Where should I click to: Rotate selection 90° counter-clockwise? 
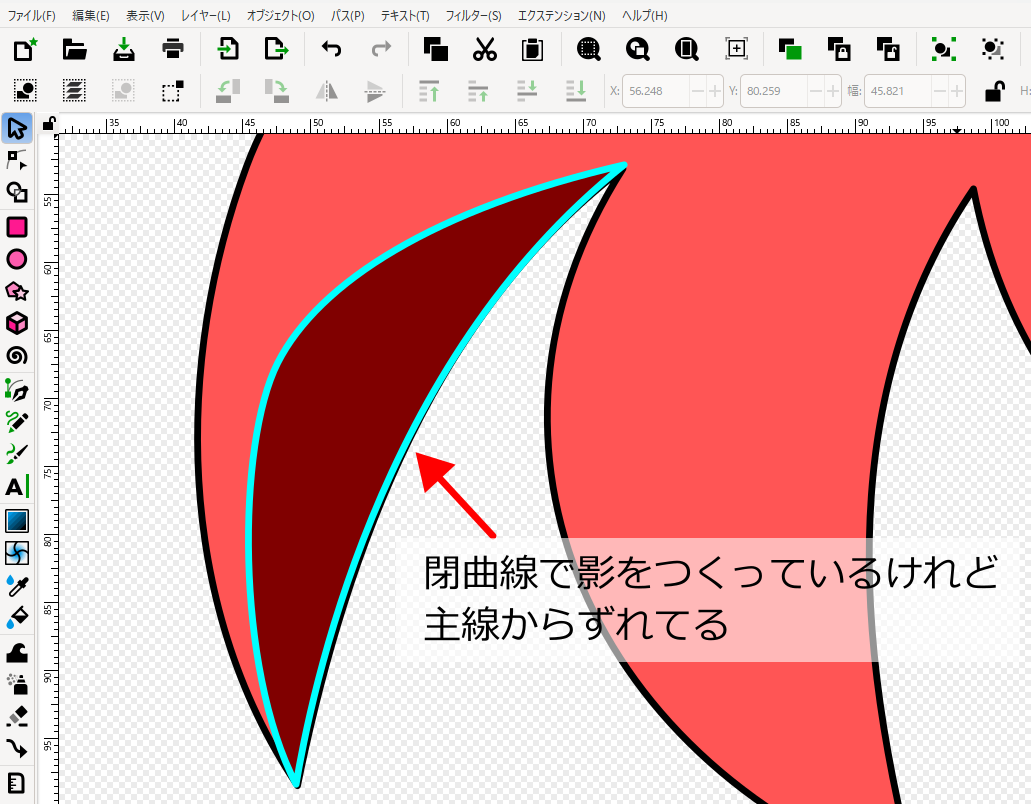click(x=228, y=91)
